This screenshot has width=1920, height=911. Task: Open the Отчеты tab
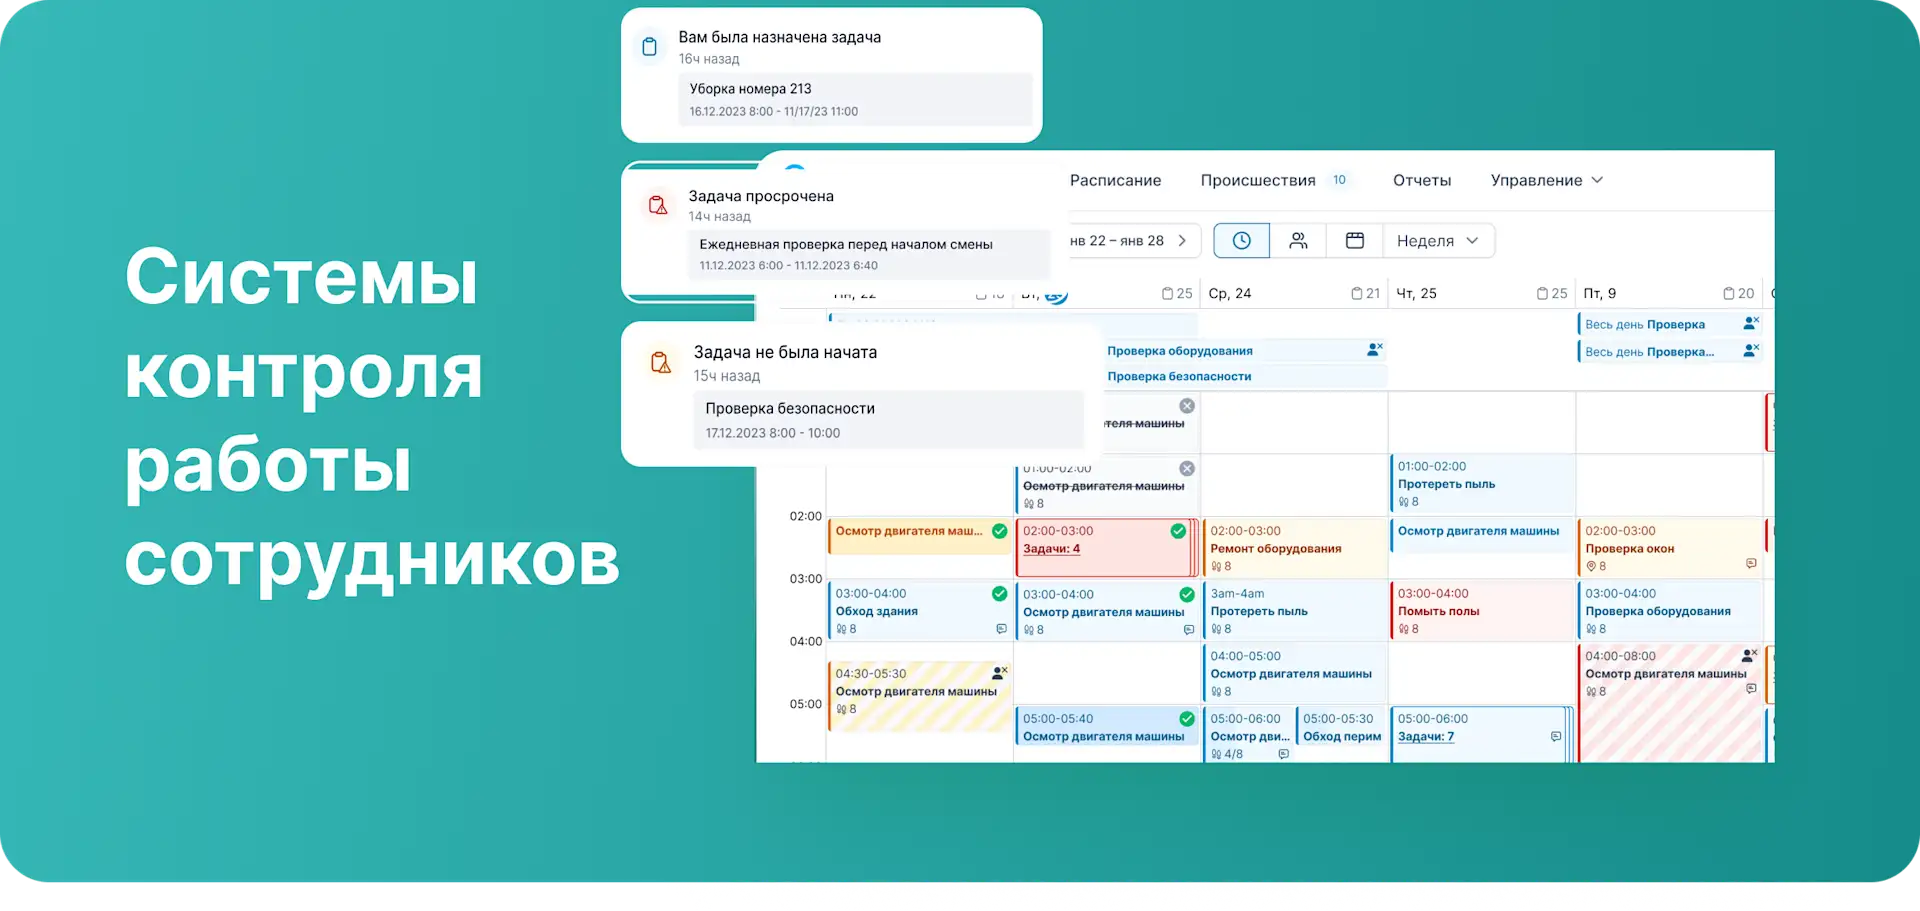pos(1421,180)
